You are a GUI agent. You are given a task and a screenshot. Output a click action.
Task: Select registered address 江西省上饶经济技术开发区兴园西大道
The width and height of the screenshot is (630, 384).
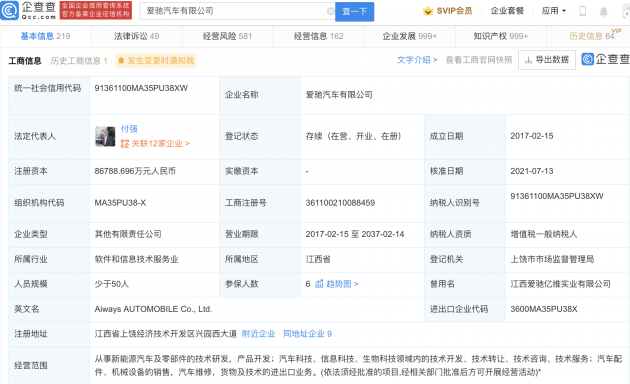166,334
